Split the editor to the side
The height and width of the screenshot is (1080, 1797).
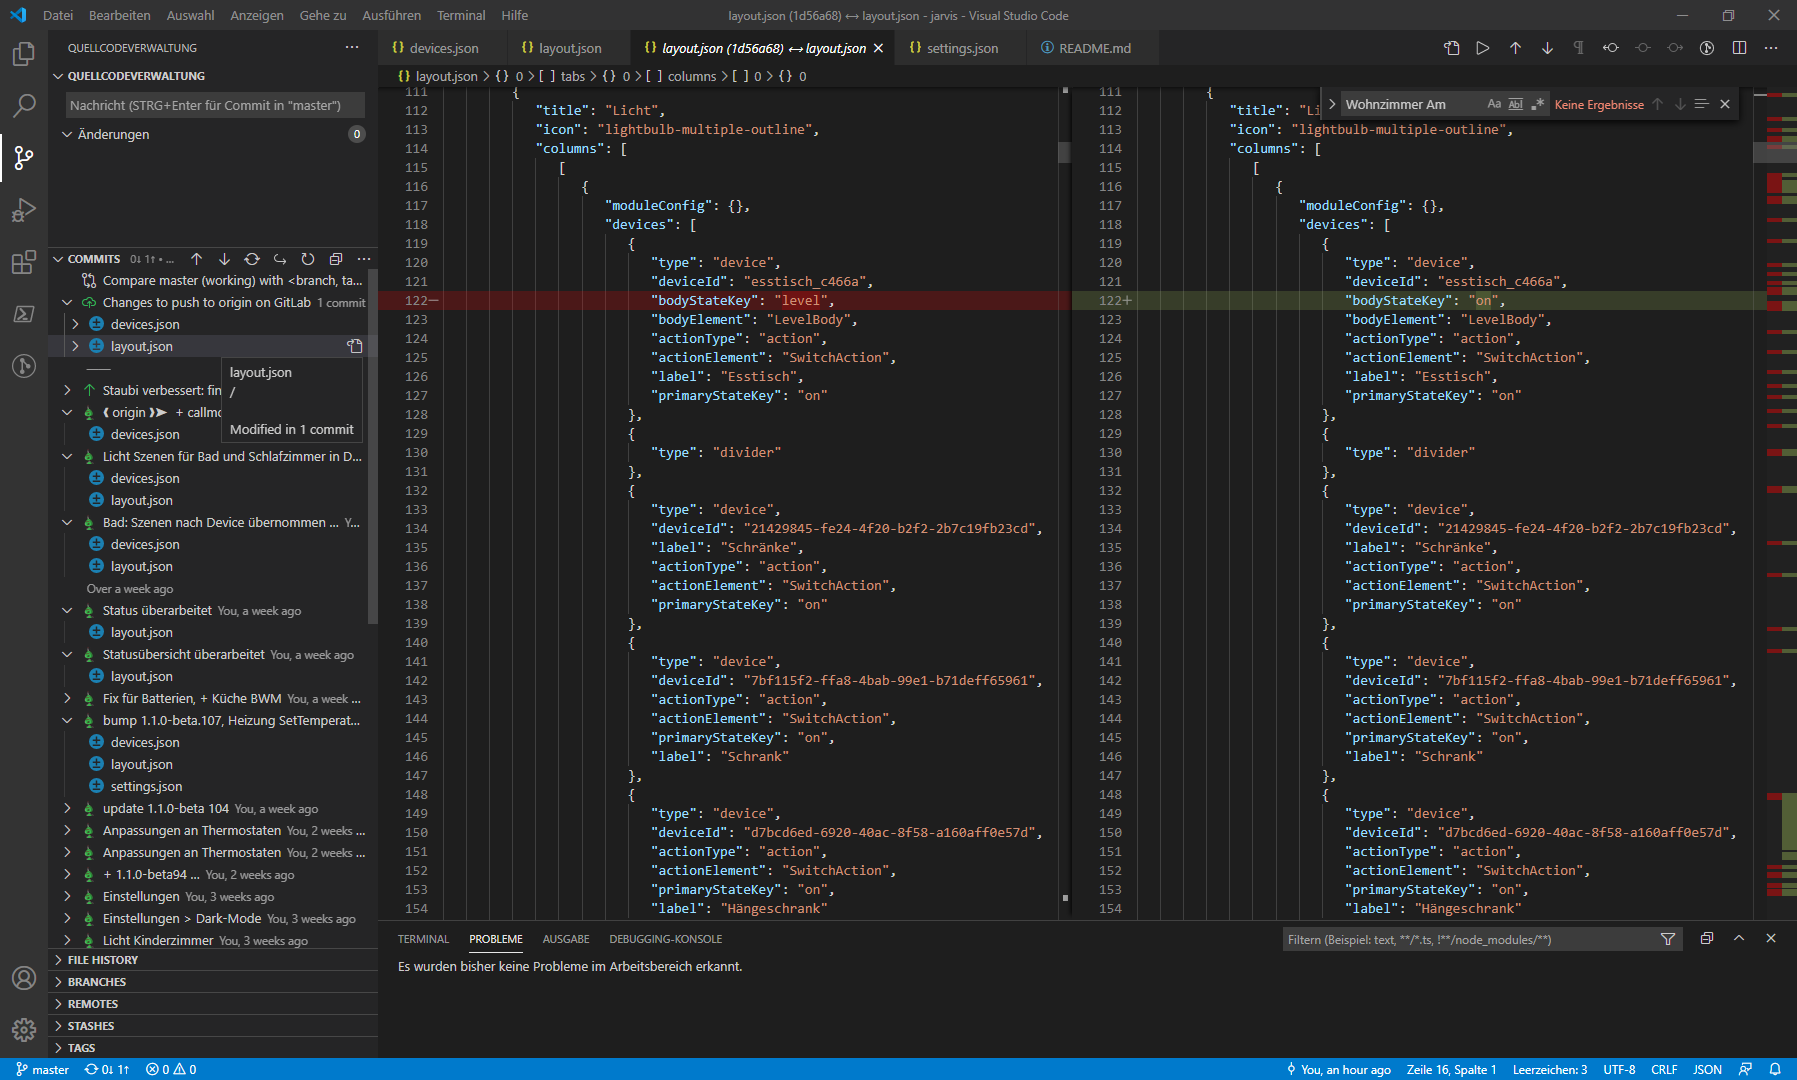point(1739,48)
